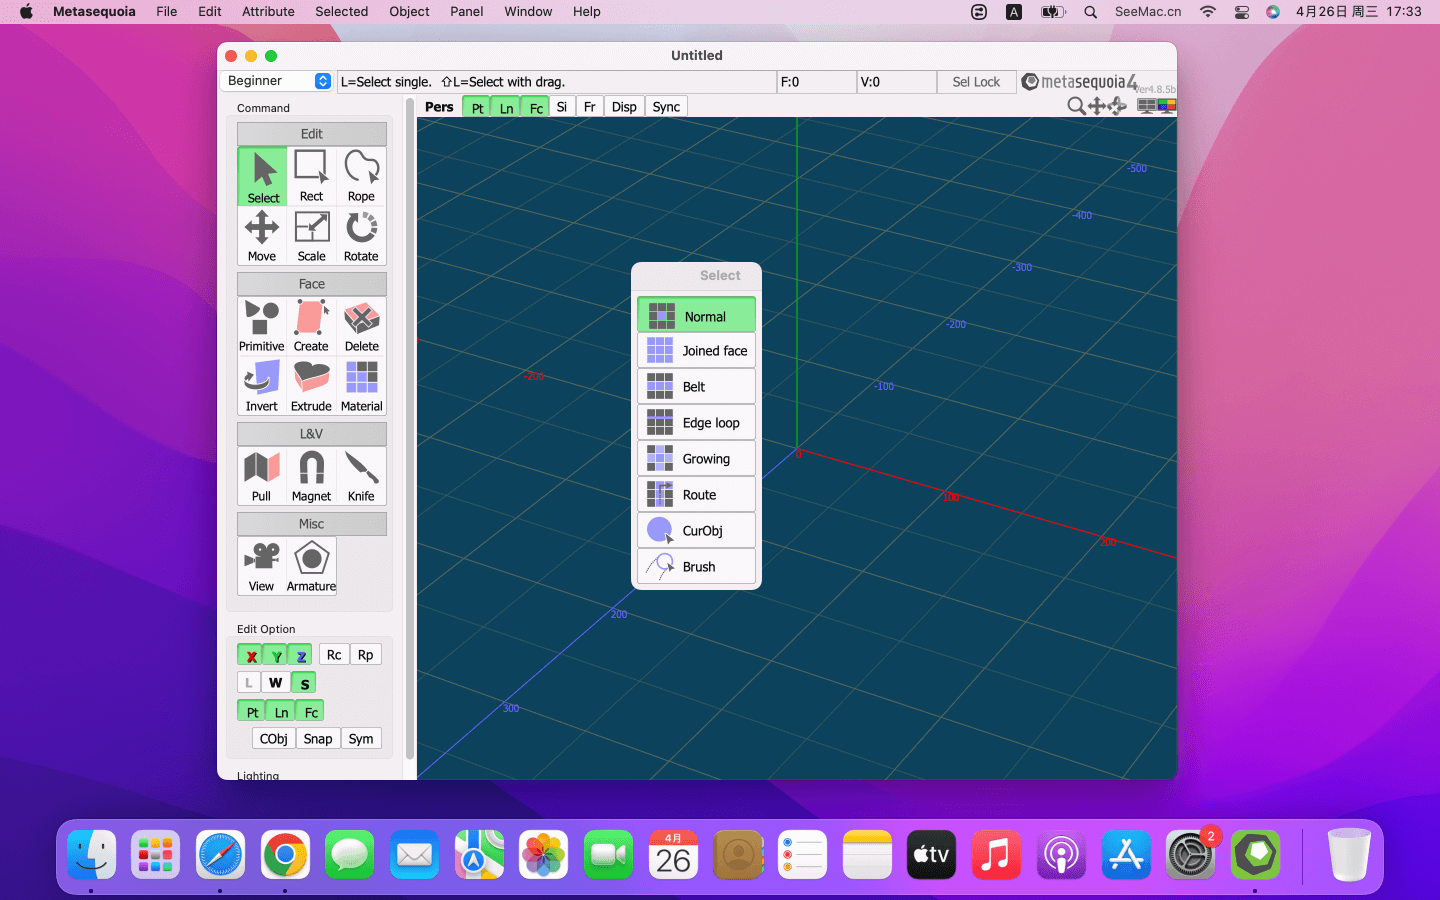This screenshot has height=900, width=1440.
Task: Open Metasequoia app in the Dock
Action: 1255,855
